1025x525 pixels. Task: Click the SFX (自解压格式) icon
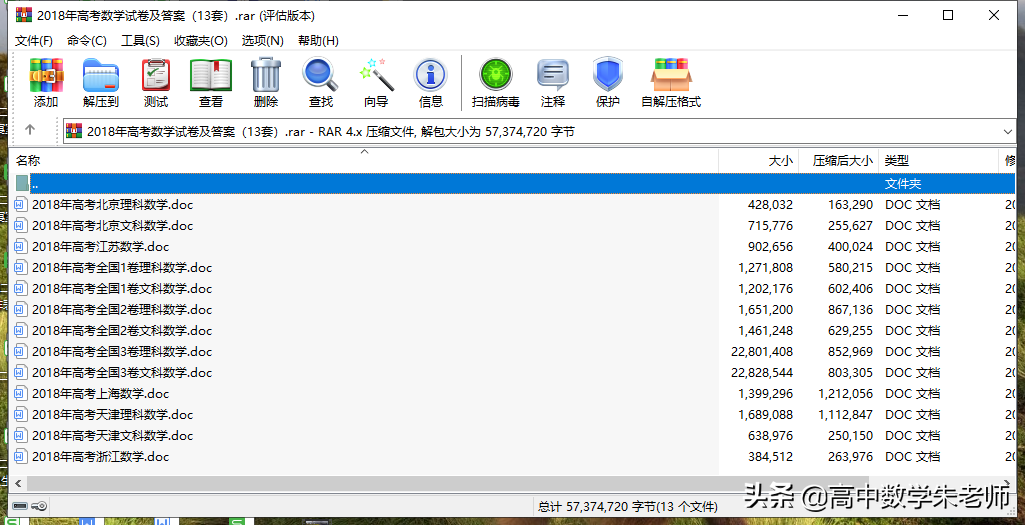click(x=671, y=82)
